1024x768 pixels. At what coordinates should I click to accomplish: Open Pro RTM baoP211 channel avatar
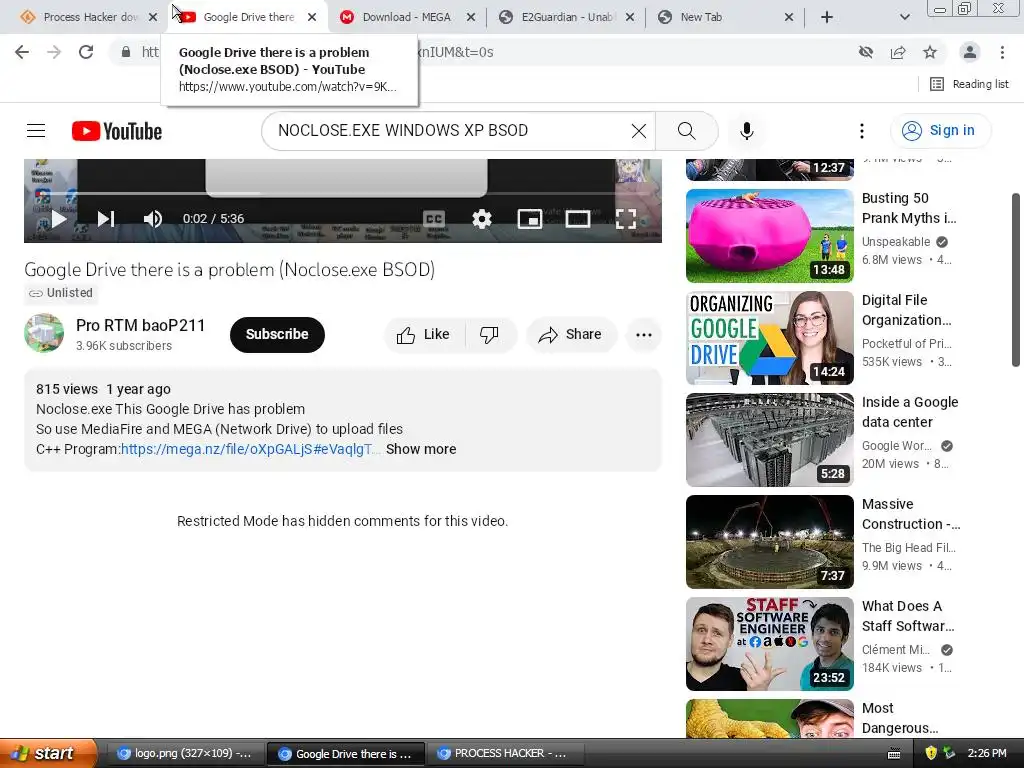44,333
